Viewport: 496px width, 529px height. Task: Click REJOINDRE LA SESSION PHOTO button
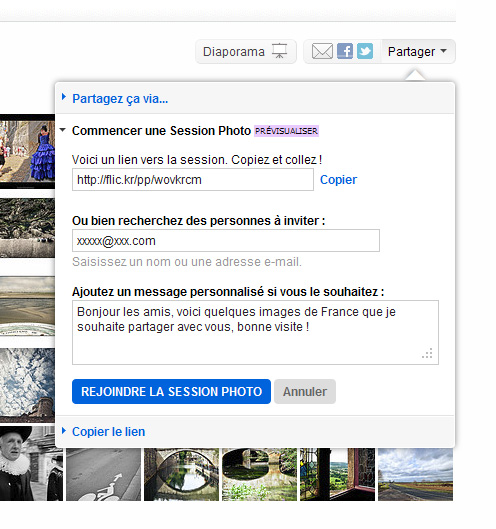tap(171, 391)
